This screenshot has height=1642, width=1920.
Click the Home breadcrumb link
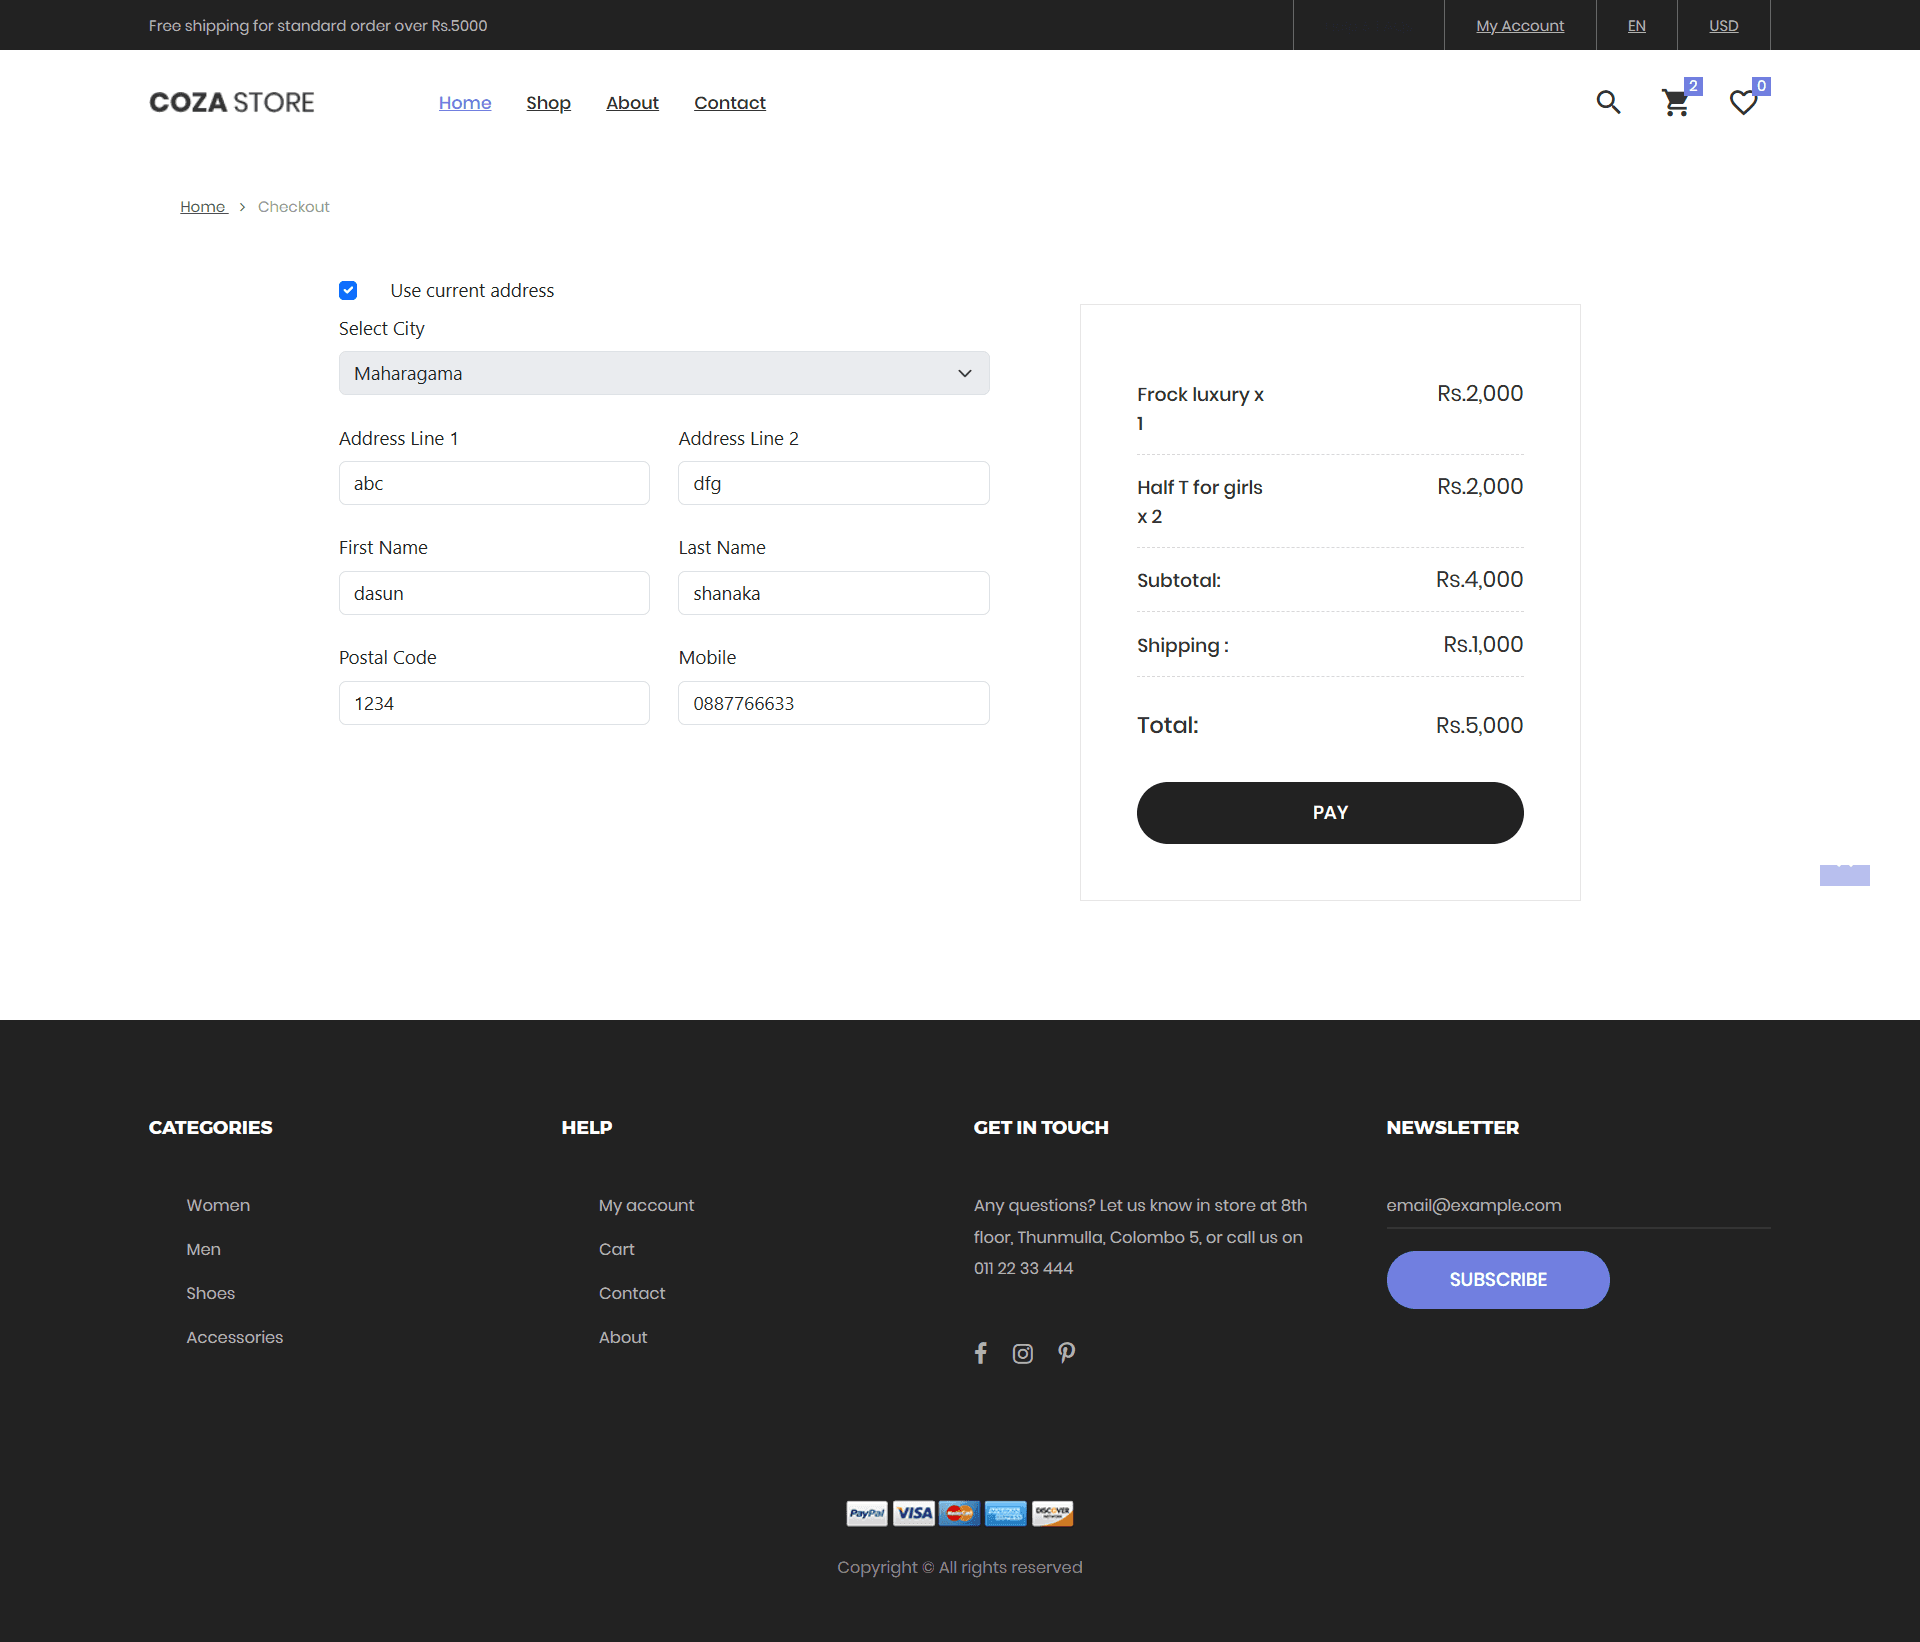coord(203,207)
